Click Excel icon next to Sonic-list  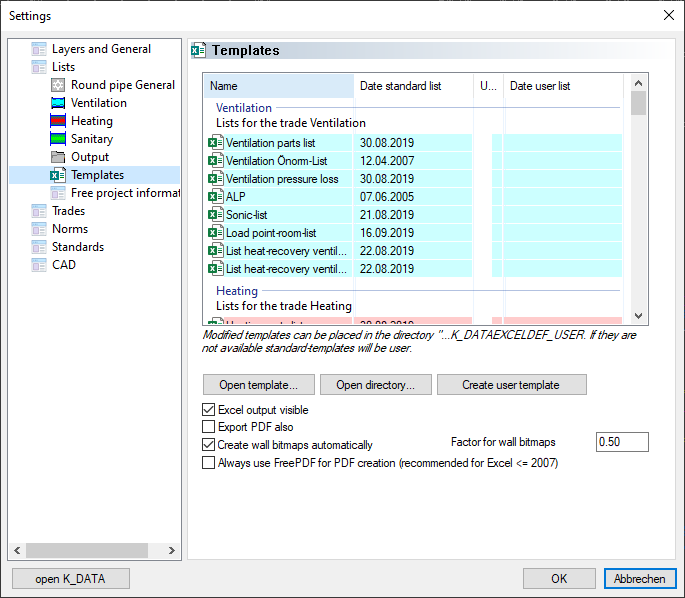tap(215, 215)
